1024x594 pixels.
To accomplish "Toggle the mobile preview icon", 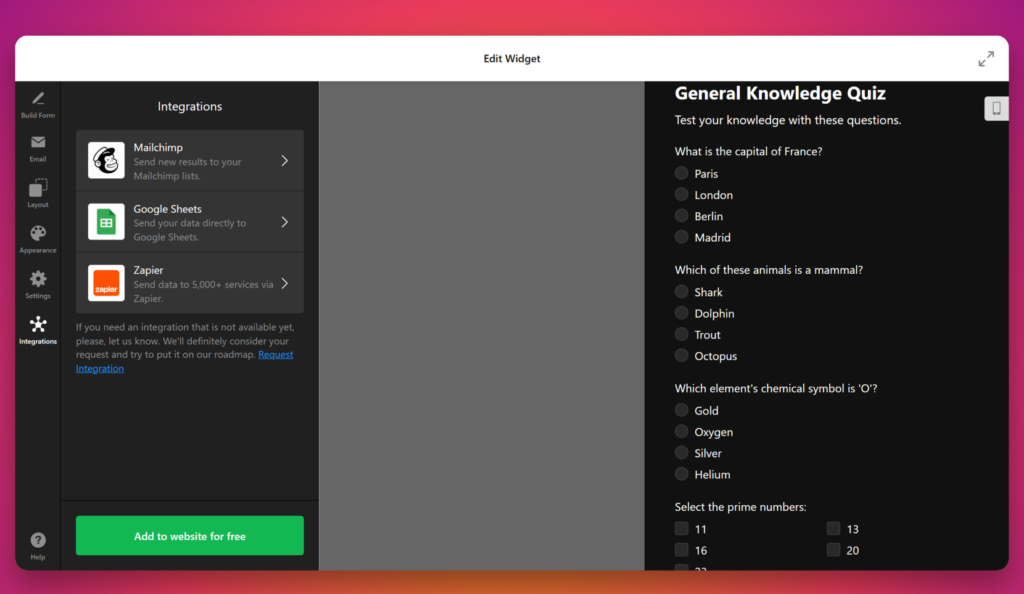I will coord(996,108).
